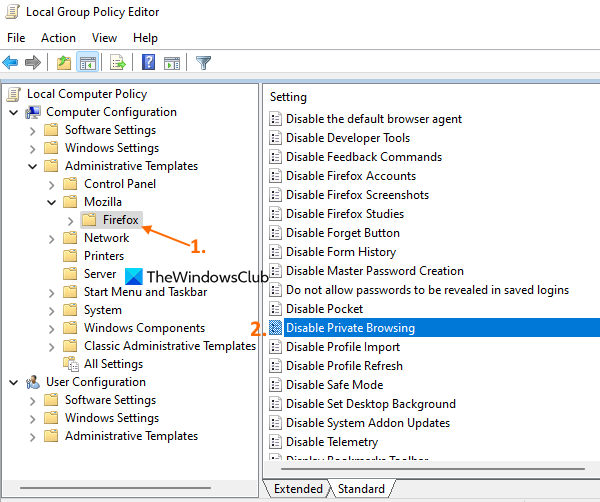Click policy icon beside Disable Telemetry

[276, 442]
